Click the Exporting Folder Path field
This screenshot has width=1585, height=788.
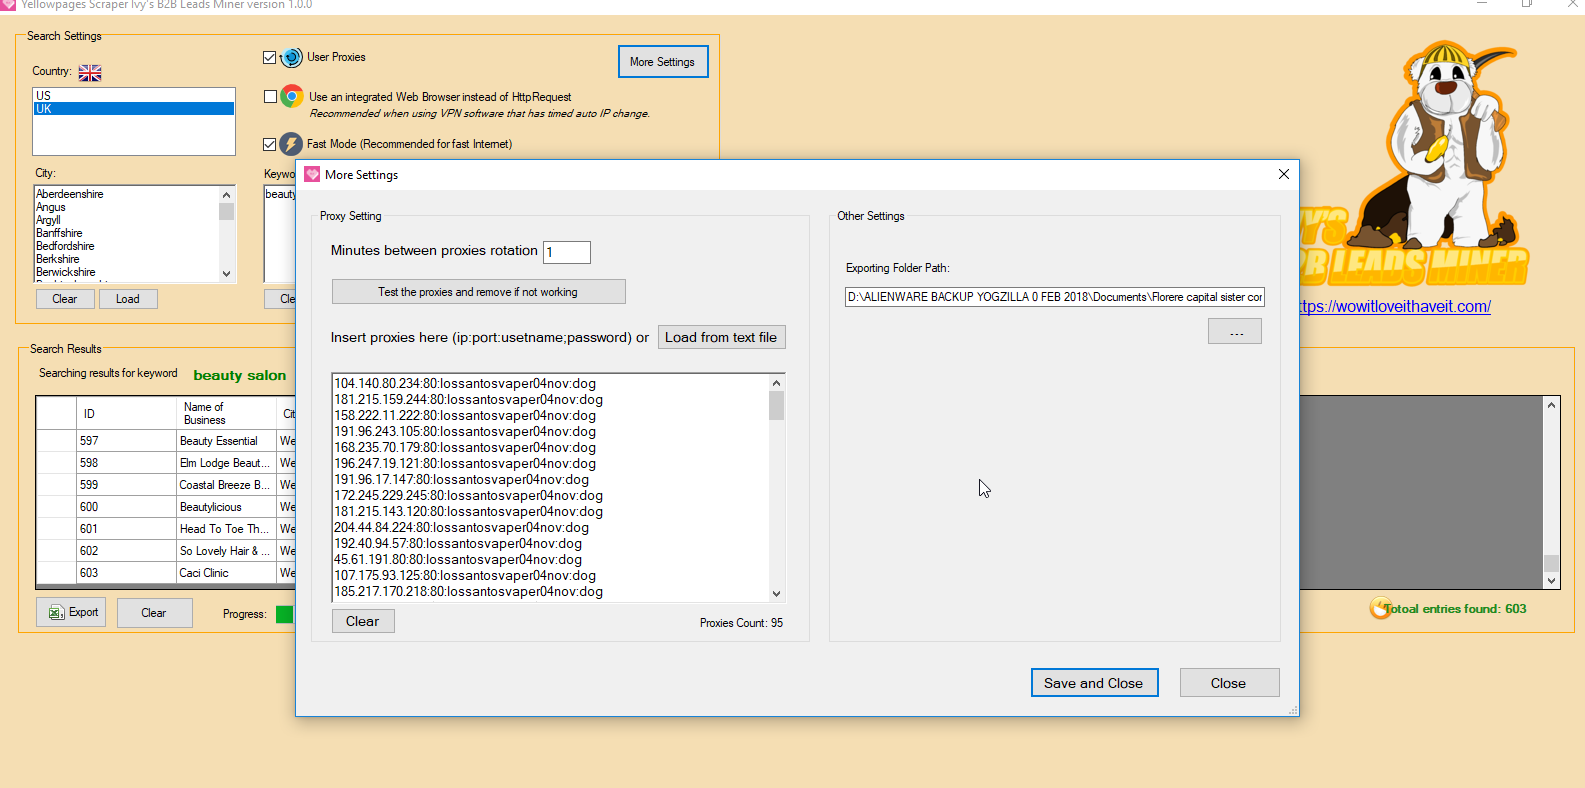click(x=1054, y=297)
